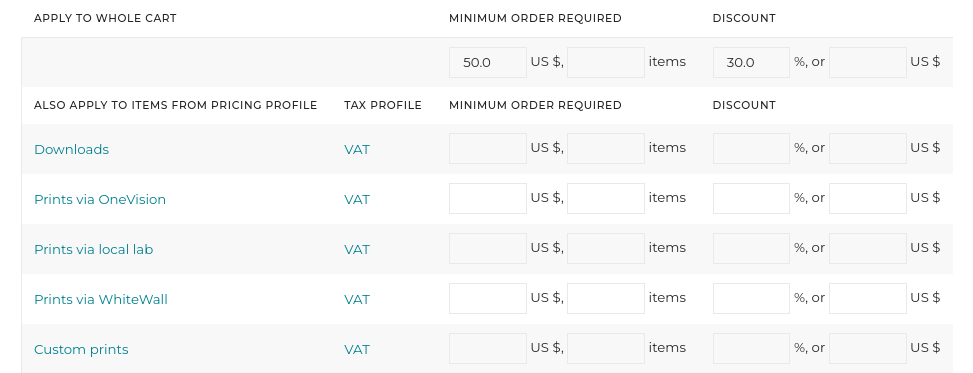
Task: Click Prints via WhiteWall minimum items field
Action: [606, 299]
